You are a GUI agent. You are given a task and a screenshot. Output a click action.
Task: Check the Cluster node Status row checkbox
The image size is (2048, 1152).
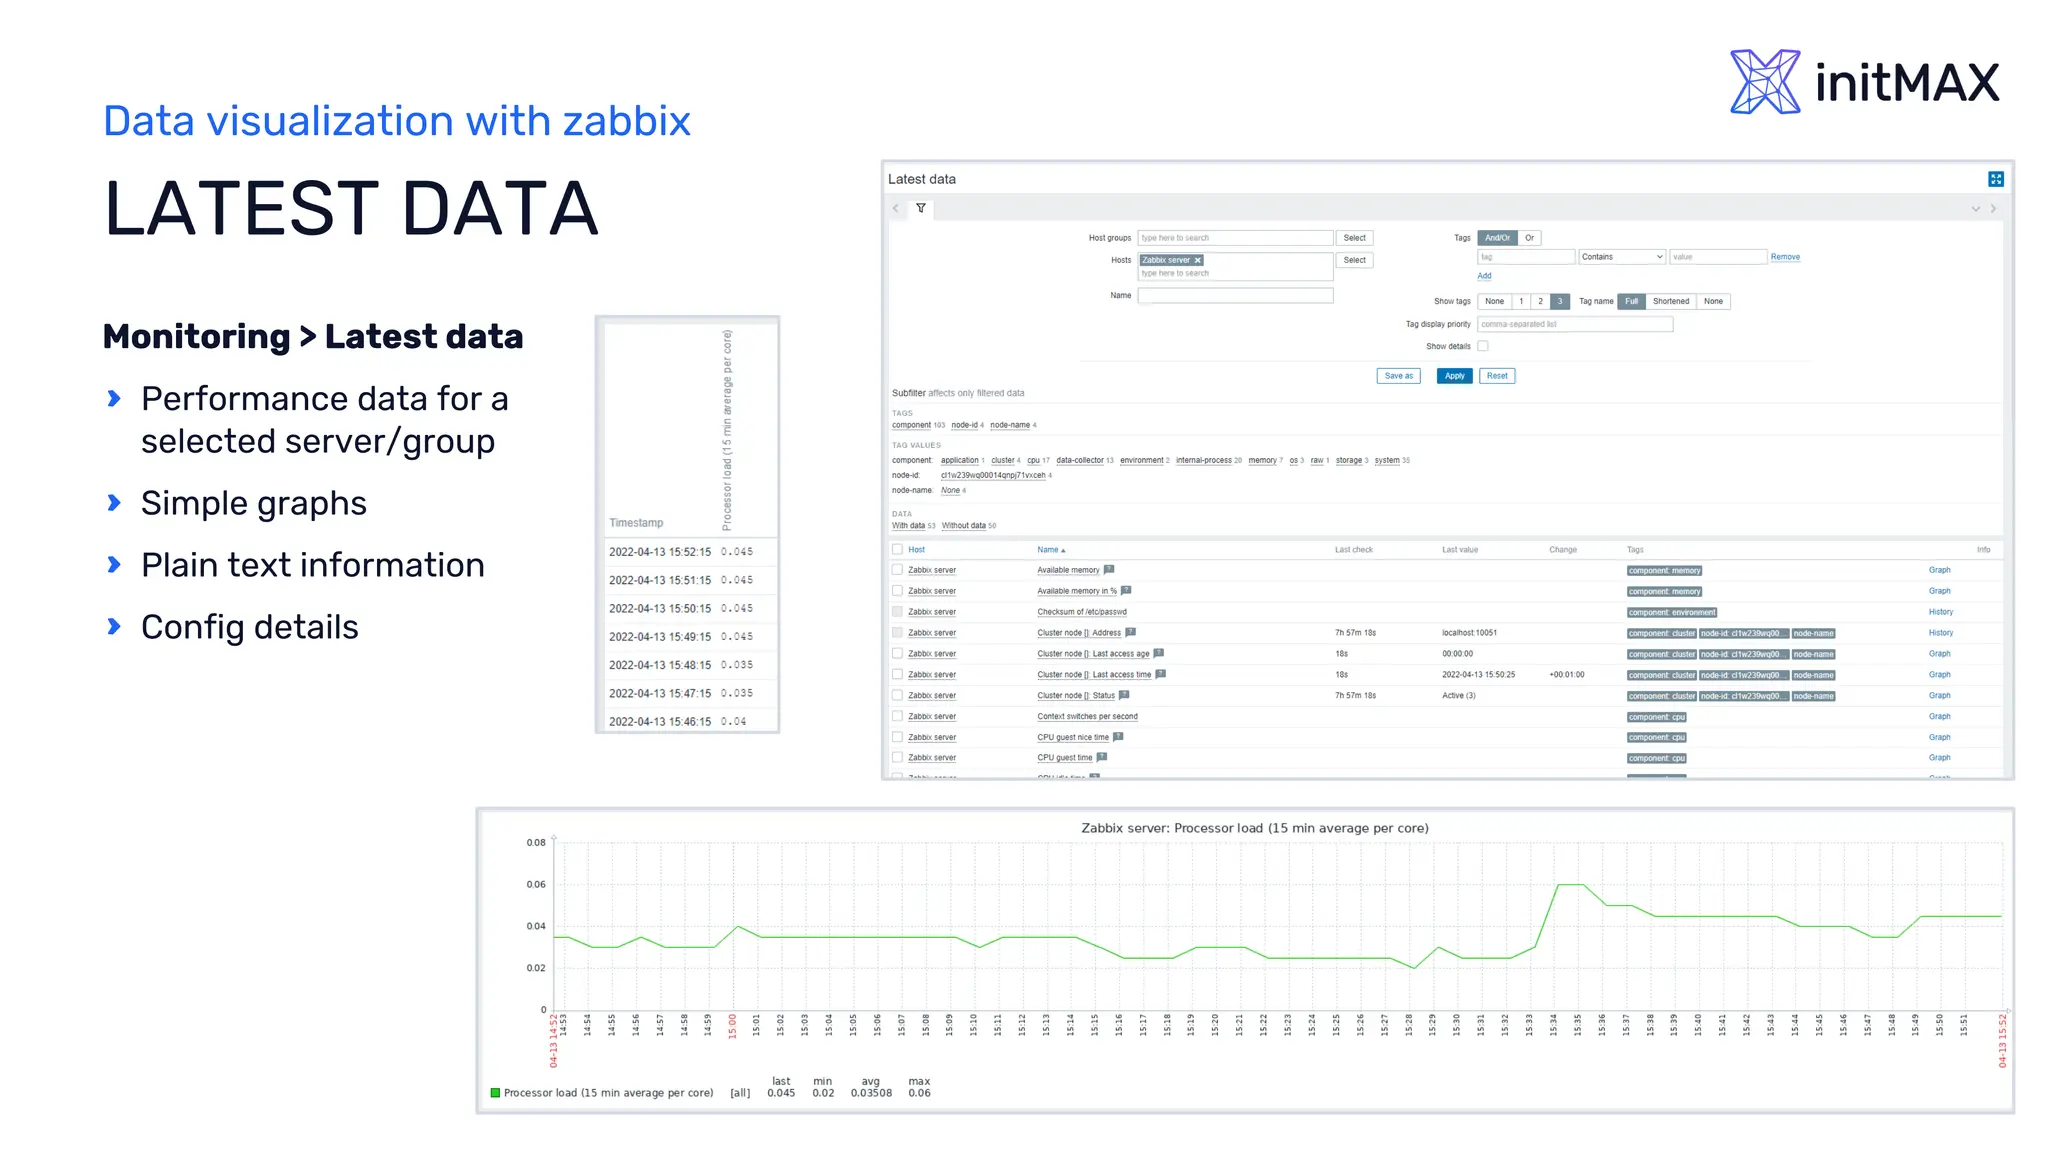point(897,695)
